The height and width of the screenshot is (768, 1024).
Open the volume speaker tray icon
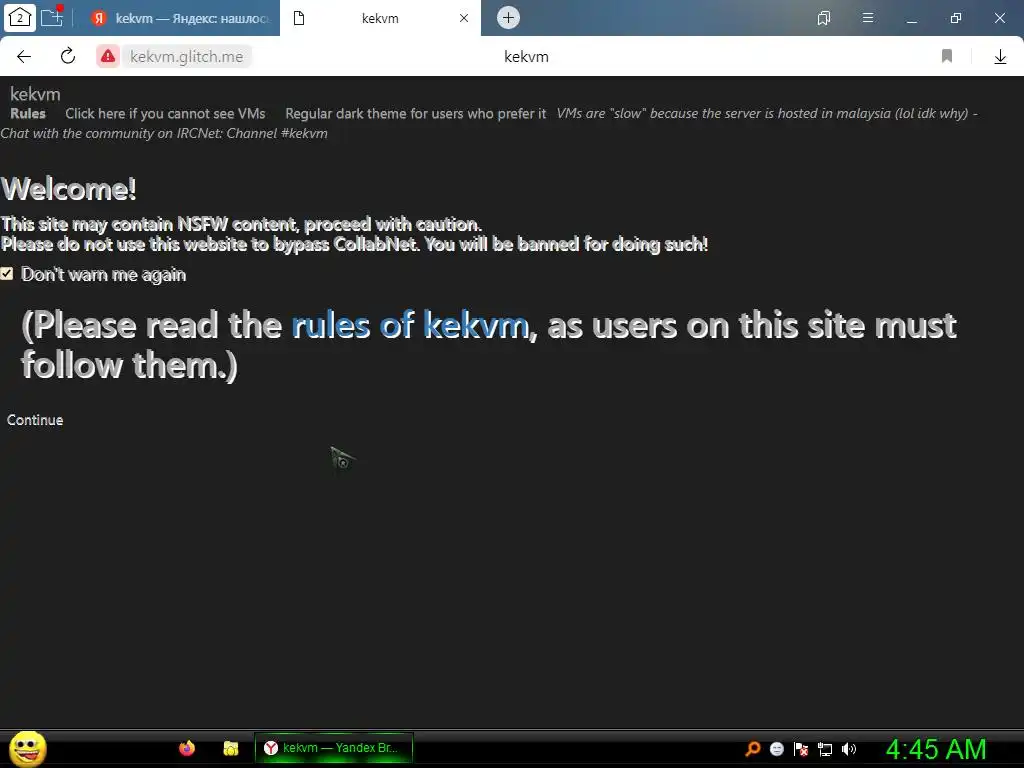pyautogui.click(x=848, y=749)
